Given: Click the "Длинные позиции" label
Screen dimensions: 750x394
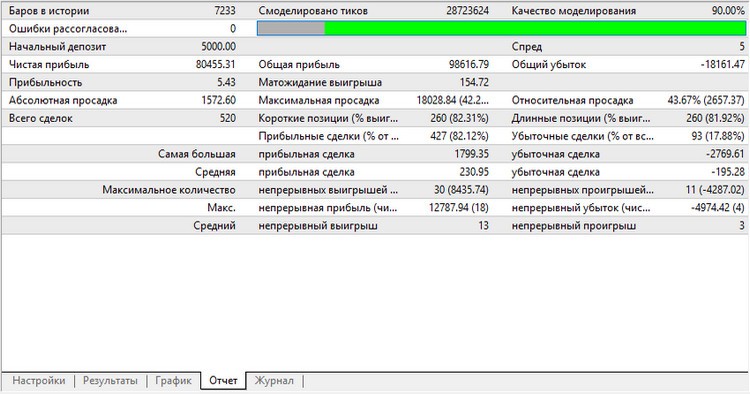Looking at the screenshot, I should (x=581, y=118).
